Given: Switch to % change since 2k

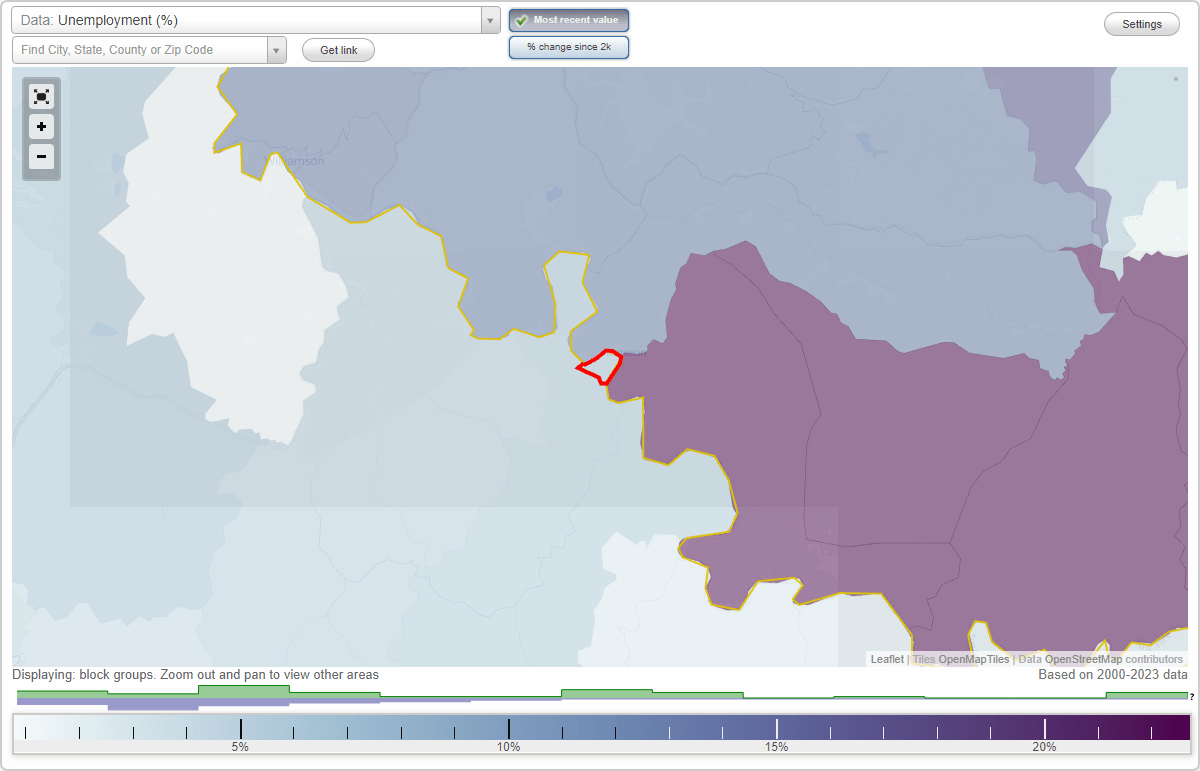Looking at the screenshot, I should coord(569,47).
